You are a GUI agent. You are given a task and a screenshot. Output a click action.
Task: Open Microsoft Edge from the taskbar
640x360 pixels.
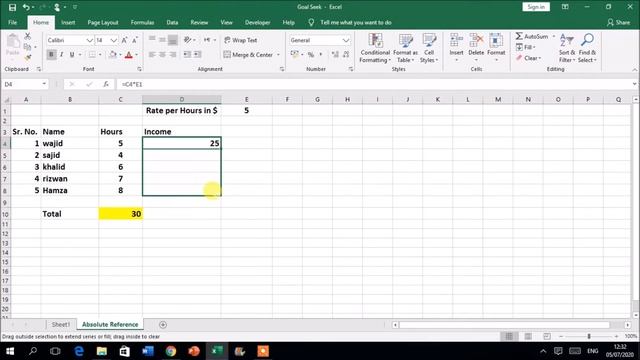(x=79, y=351)
